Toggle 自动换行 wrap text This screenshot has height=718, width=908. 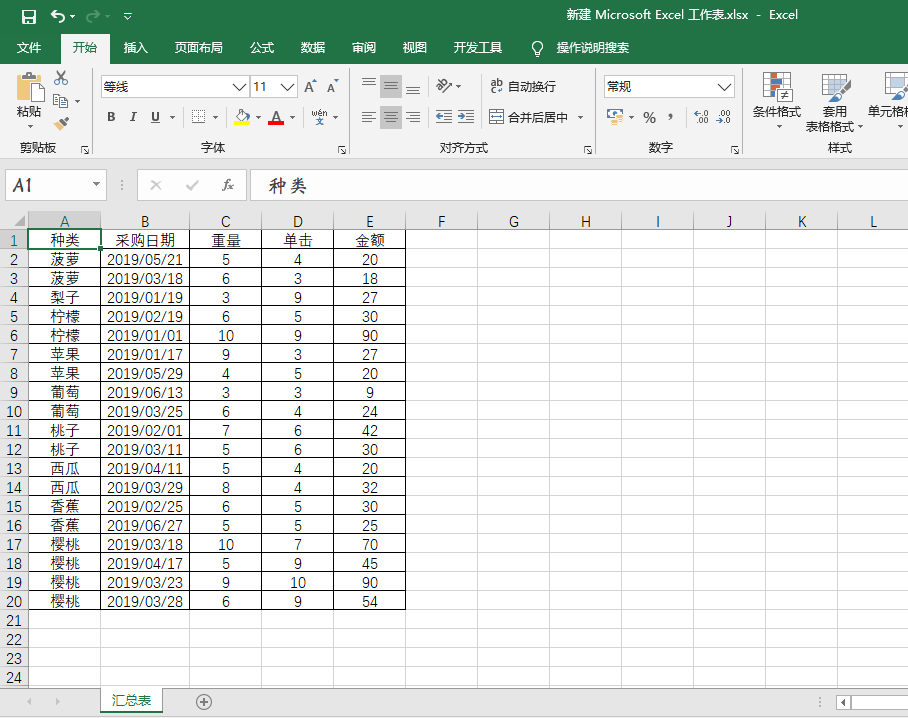click(x=523, y=86)
